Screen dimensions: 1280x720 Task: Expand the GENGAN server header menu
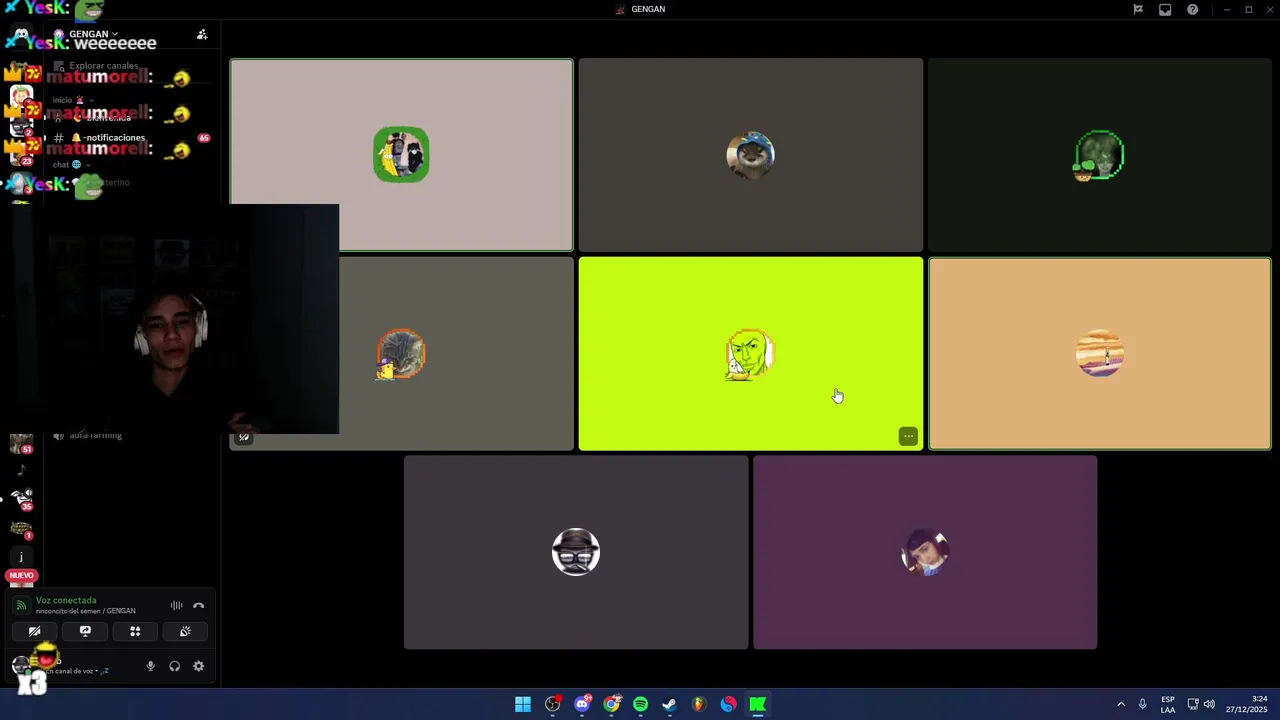(93, 34)
